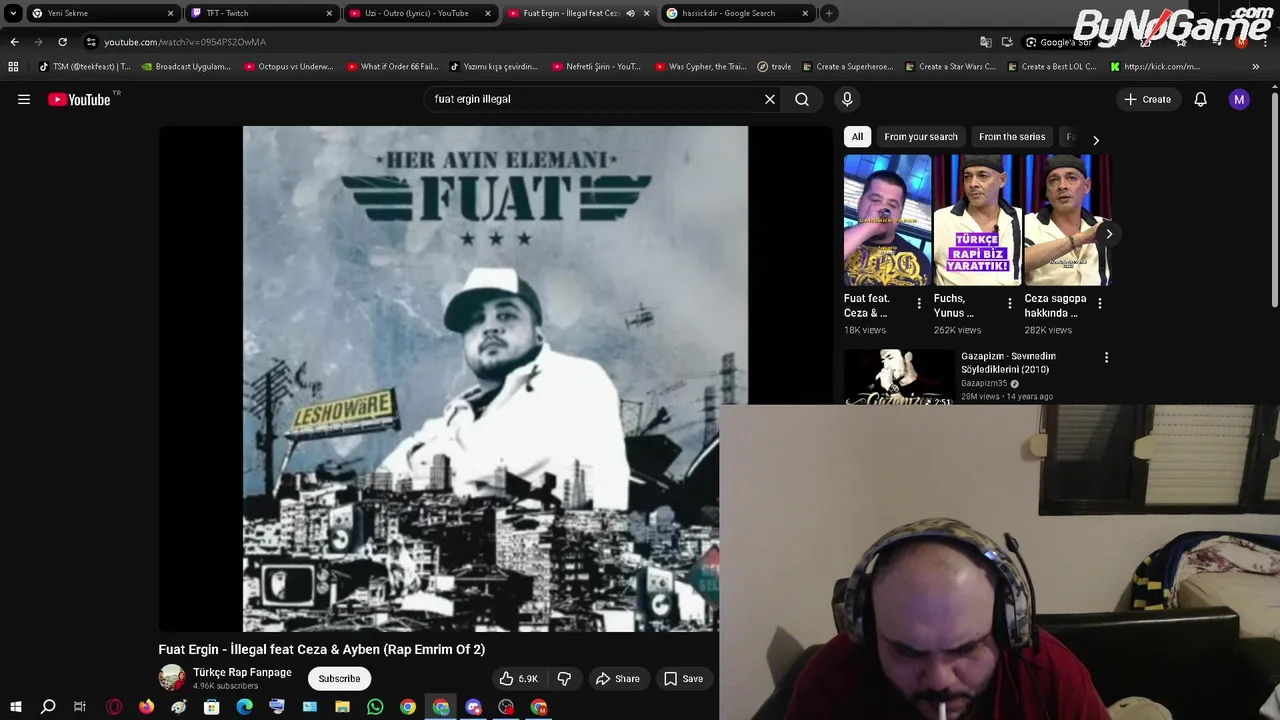Viewport: 1280px width, 720px height.
Task: Select the All filter chip
Action: (857, 137)
